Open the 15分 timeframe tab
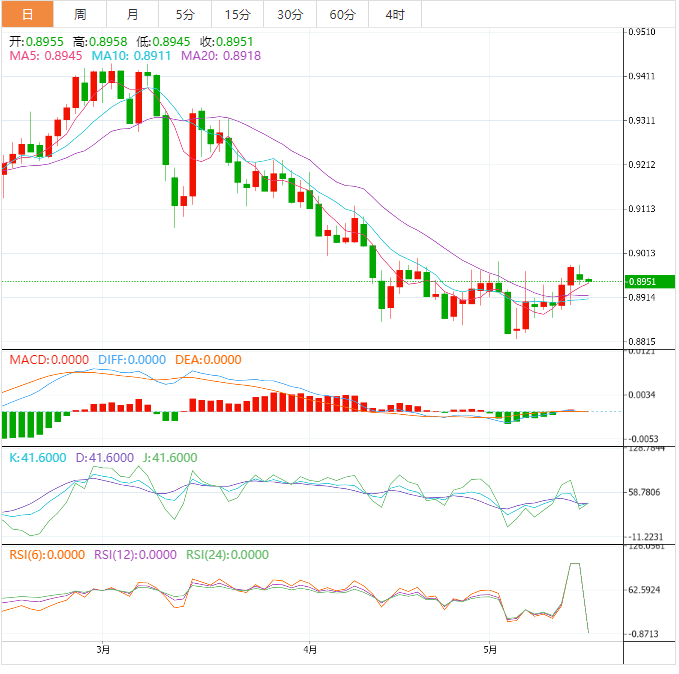This screenshot has width=679, height=674. (238, 14)
